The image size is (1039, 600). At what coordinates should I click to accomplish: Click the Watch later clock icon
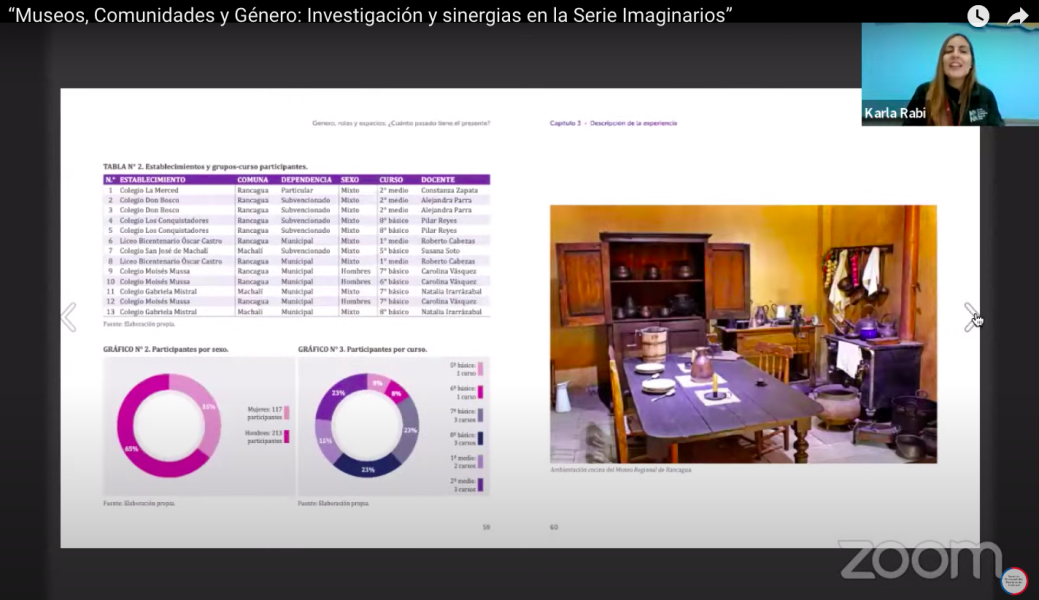[977, 16]
